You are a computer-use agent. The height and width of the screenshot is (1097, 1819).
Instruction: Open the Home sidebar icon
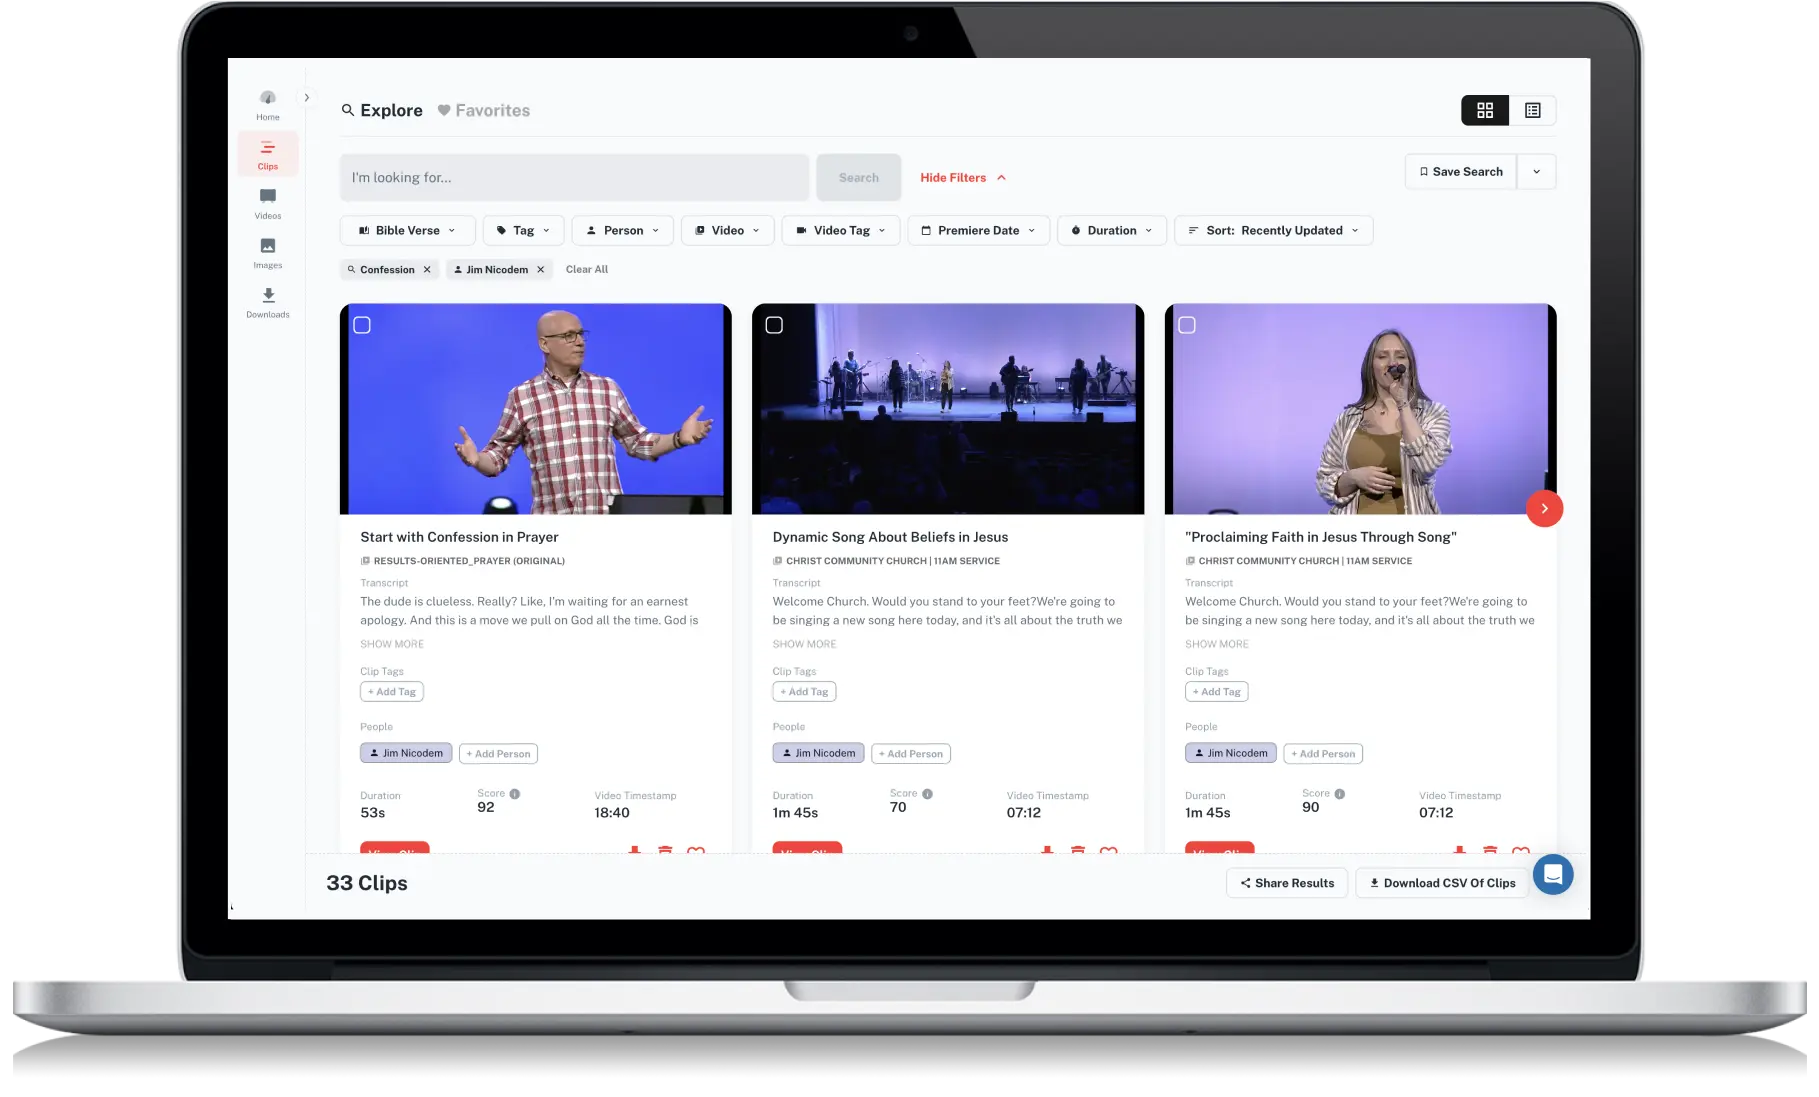tap(267, 104)
